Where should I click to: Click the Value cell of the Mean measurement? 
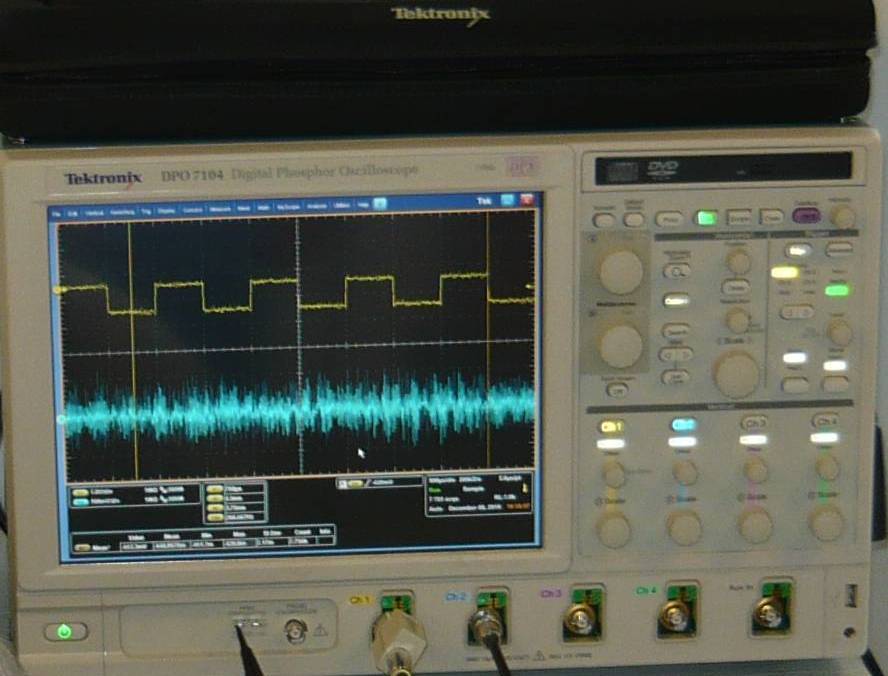pos(134,546)
